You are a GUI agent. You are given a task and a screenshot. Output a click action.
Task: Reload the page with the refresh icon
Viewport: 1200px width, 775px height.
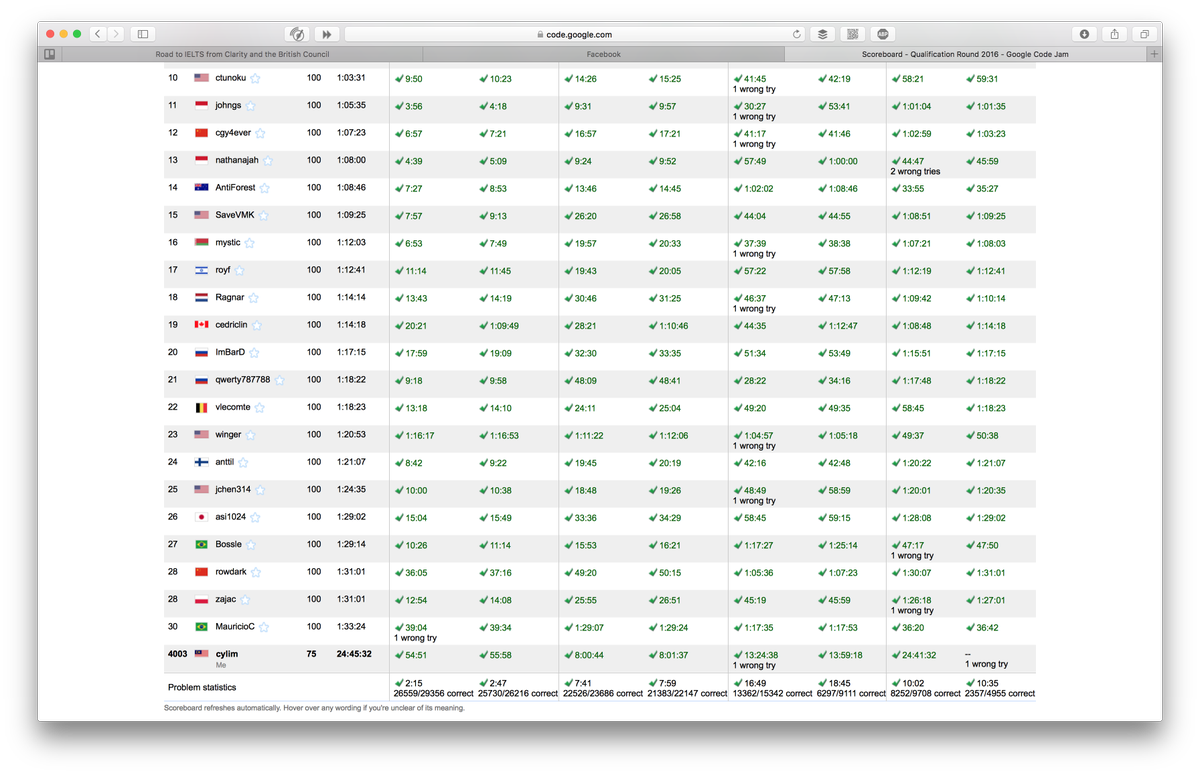pyautogui.click(x=796, y=34)
